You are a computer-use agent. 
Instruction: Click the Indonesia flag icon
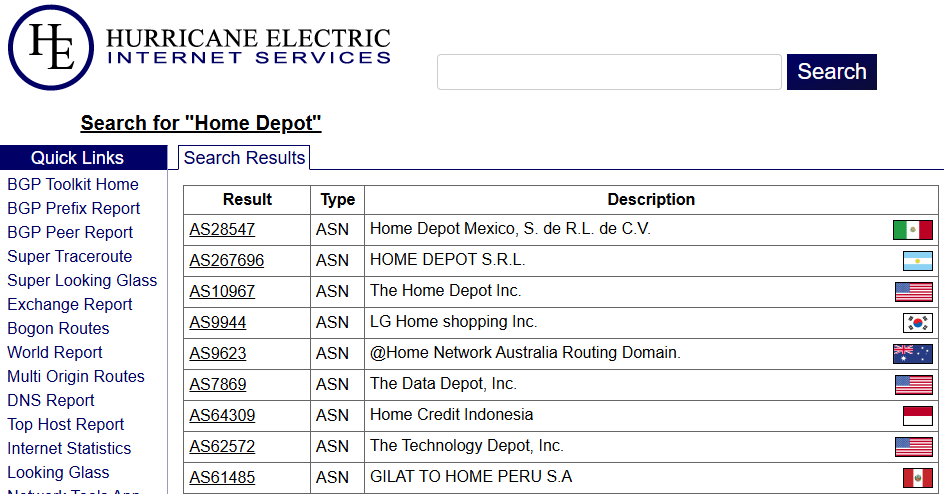[917, 416]
